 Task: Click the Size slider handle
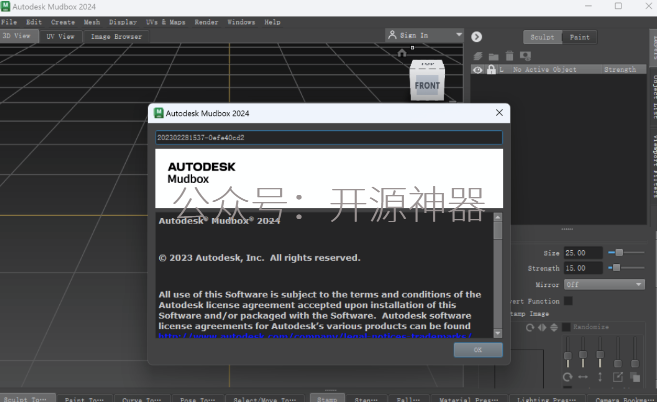[x=619, y=252]
